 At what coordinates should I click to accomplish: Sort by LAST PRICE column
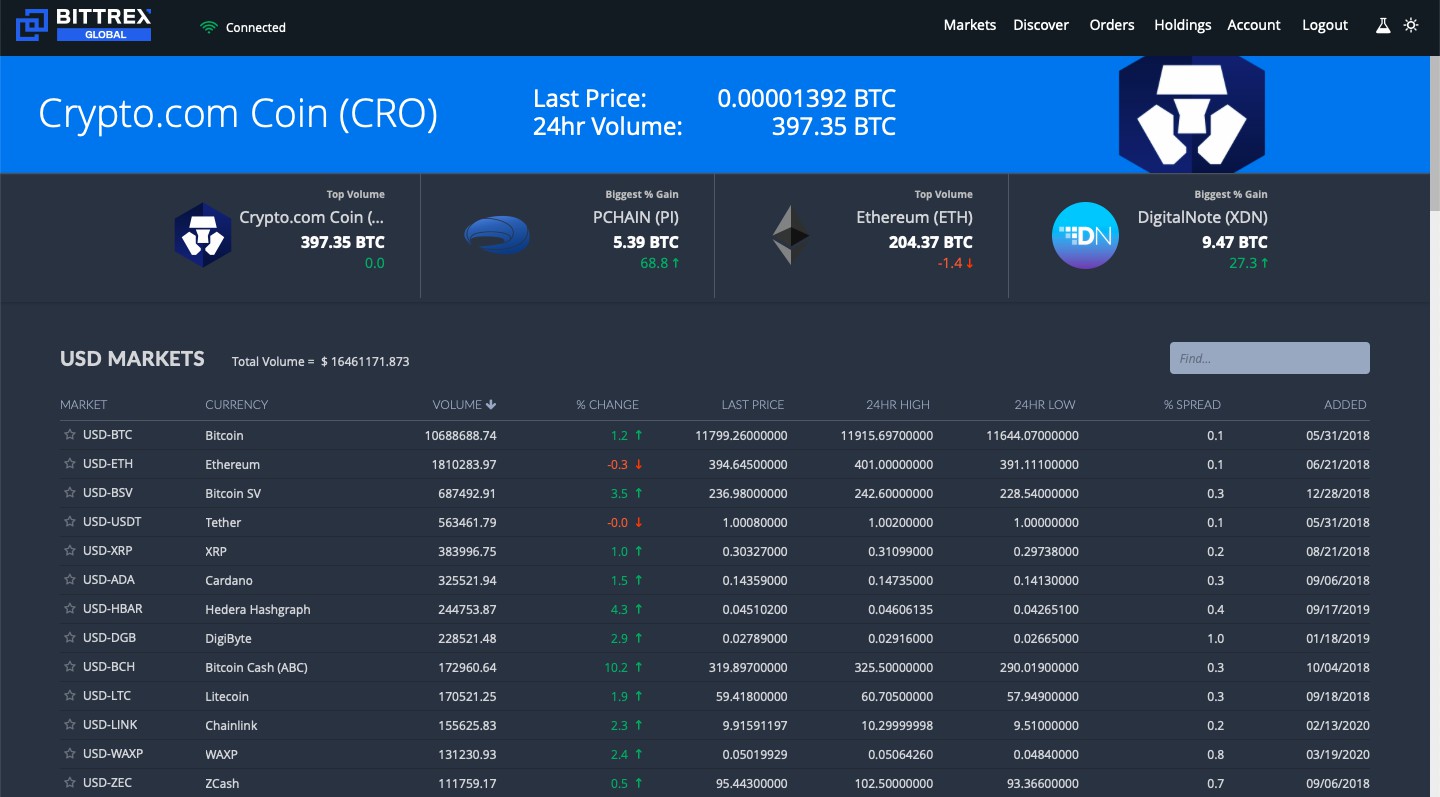tap(753, 405)
